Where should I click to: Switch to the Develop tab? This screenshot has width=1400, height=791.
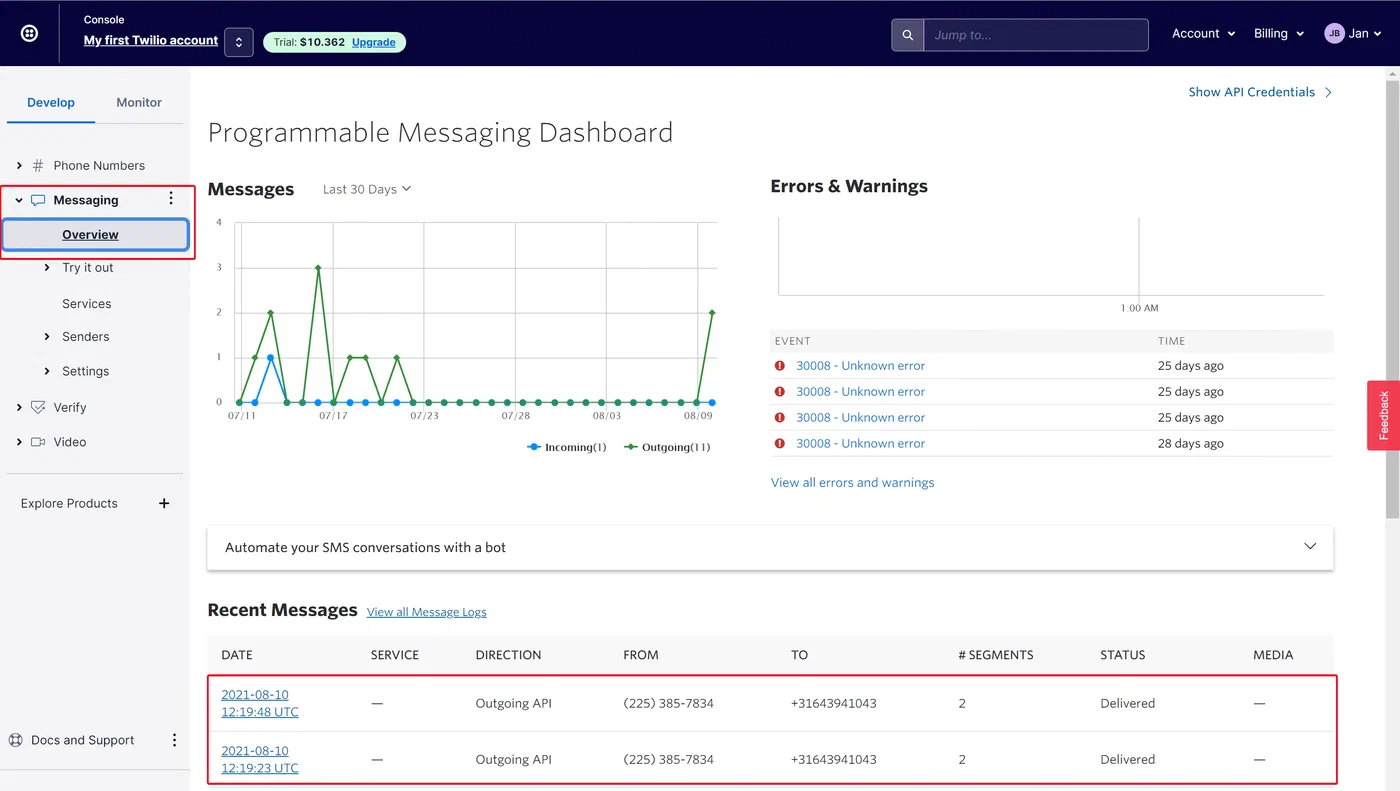coord(51,102)
